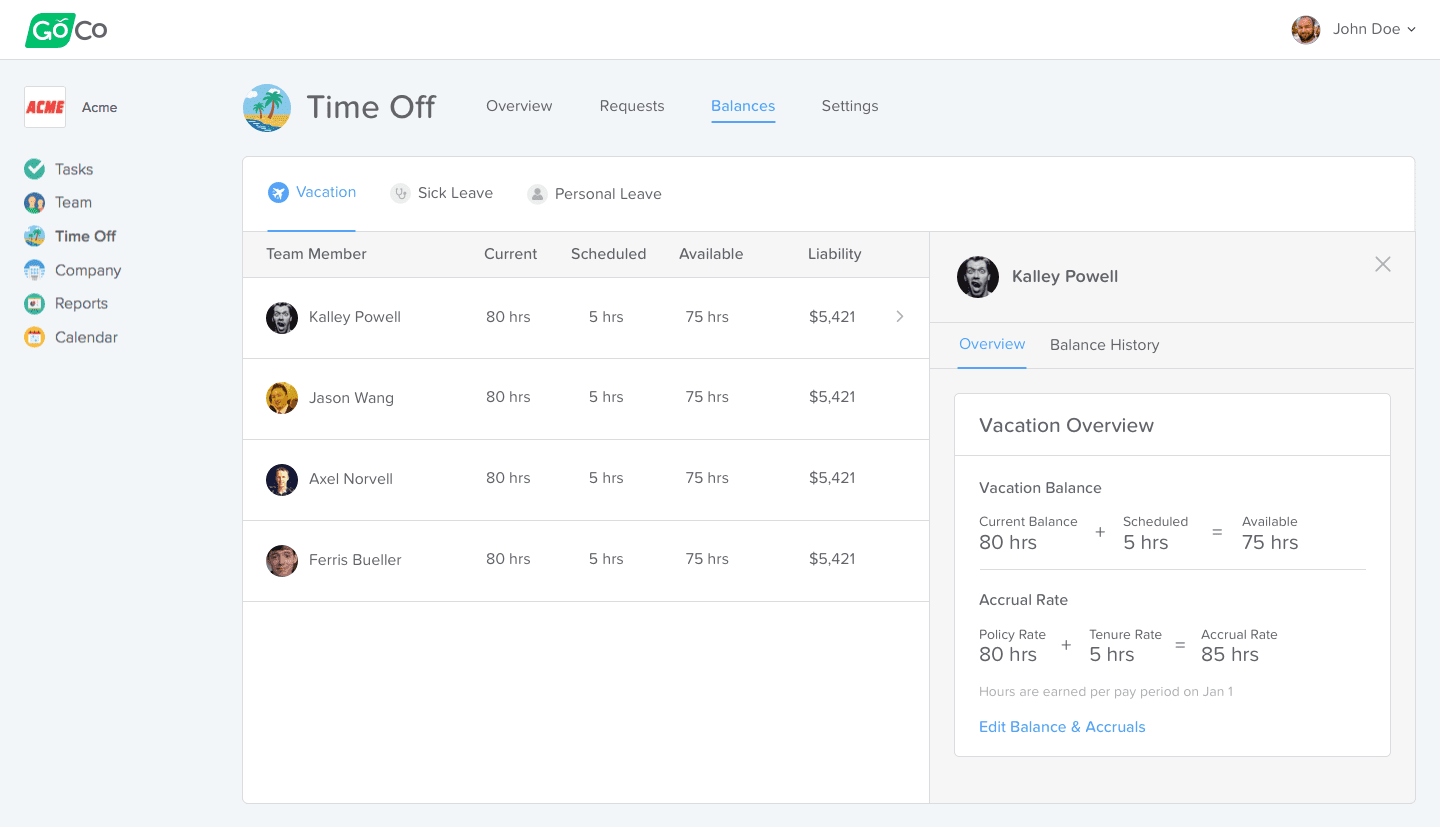Viewport: 1440px width, 827px height.
Task: Click the Sick Leave stethoscope icon
Action: 401,194
